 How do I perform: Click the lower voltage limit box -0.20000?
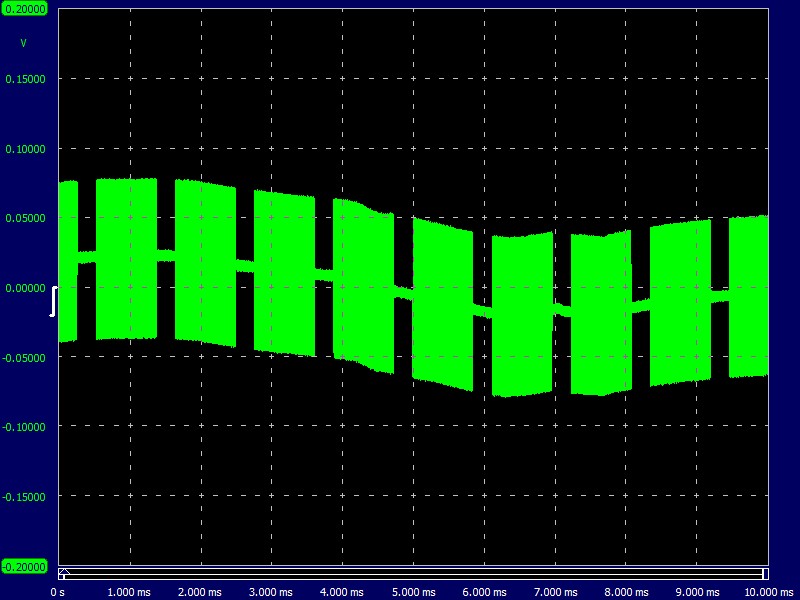24,566
